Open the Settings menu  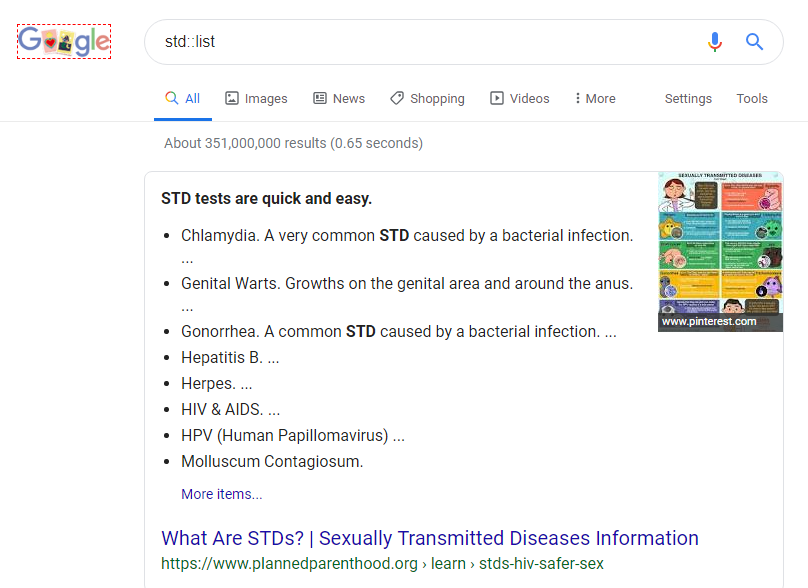click(688, 98)
